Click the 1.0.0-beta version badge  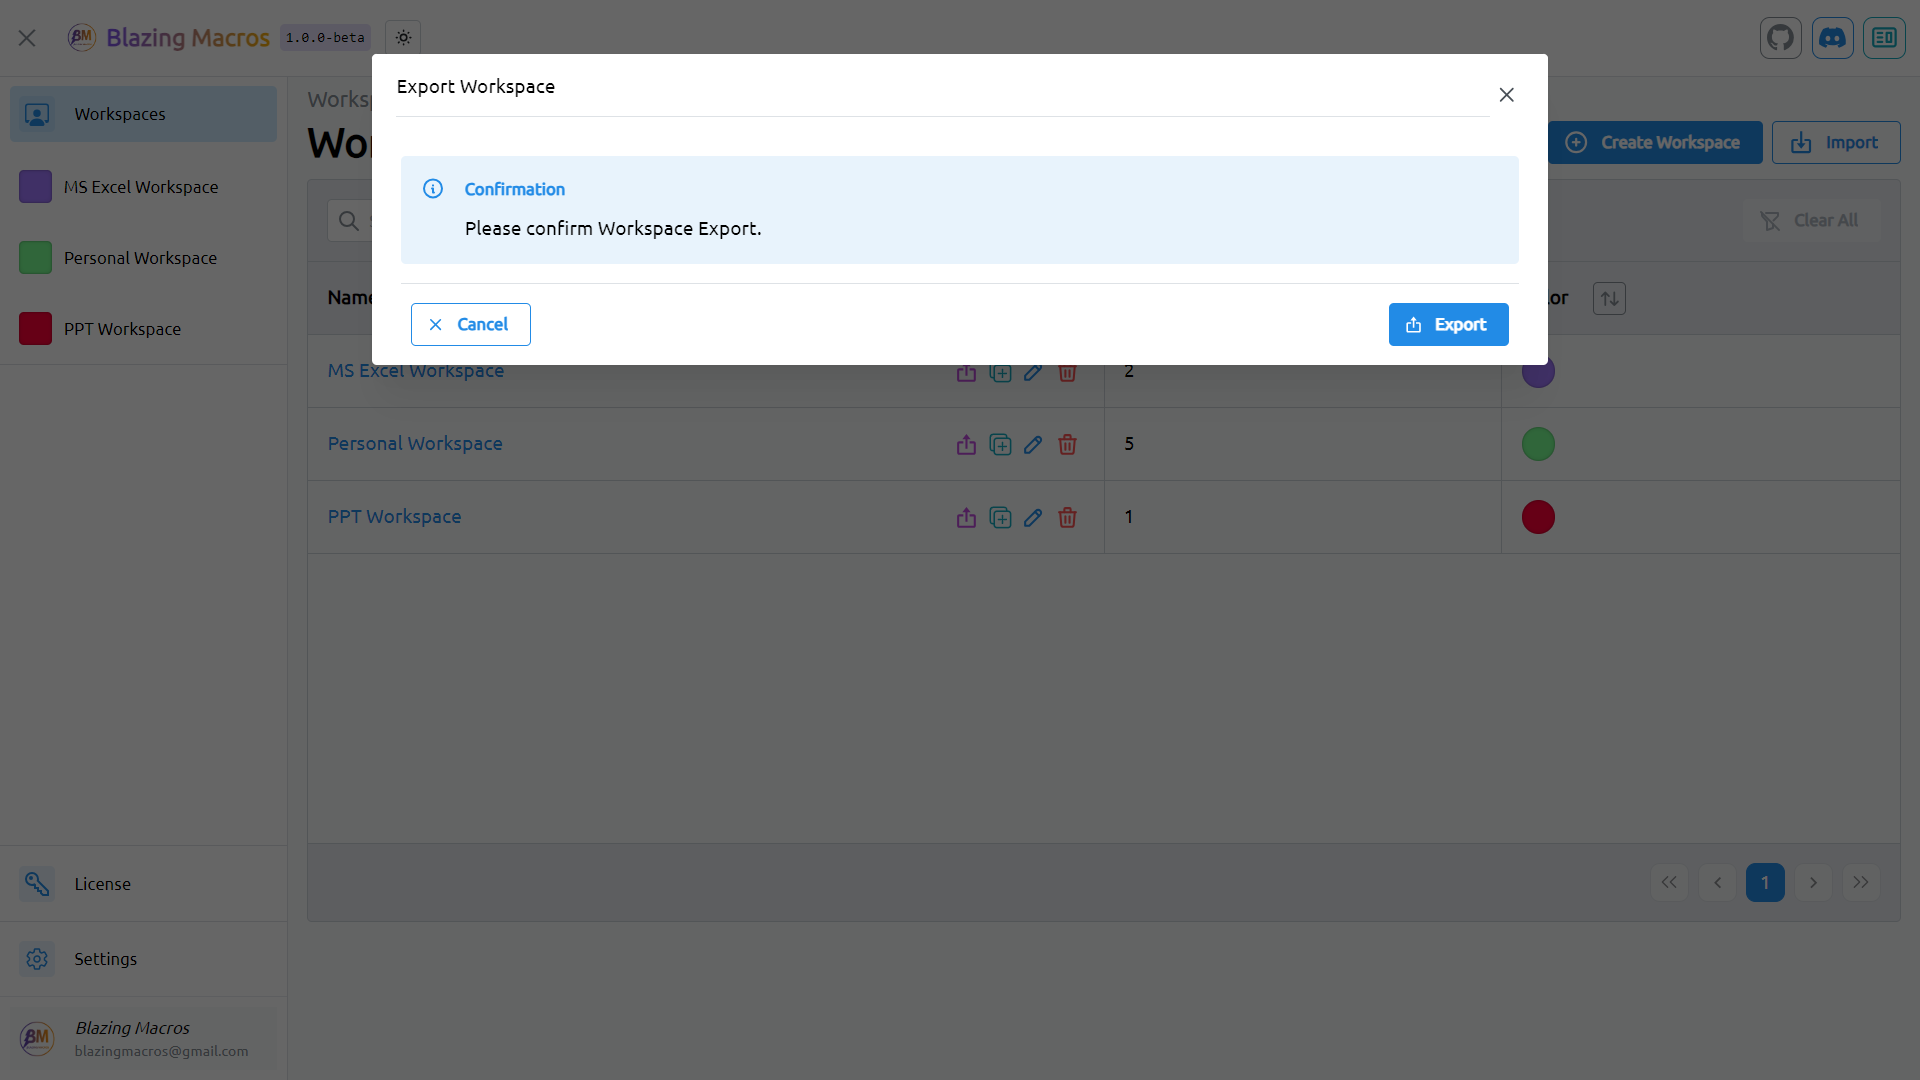coord(325,38)
